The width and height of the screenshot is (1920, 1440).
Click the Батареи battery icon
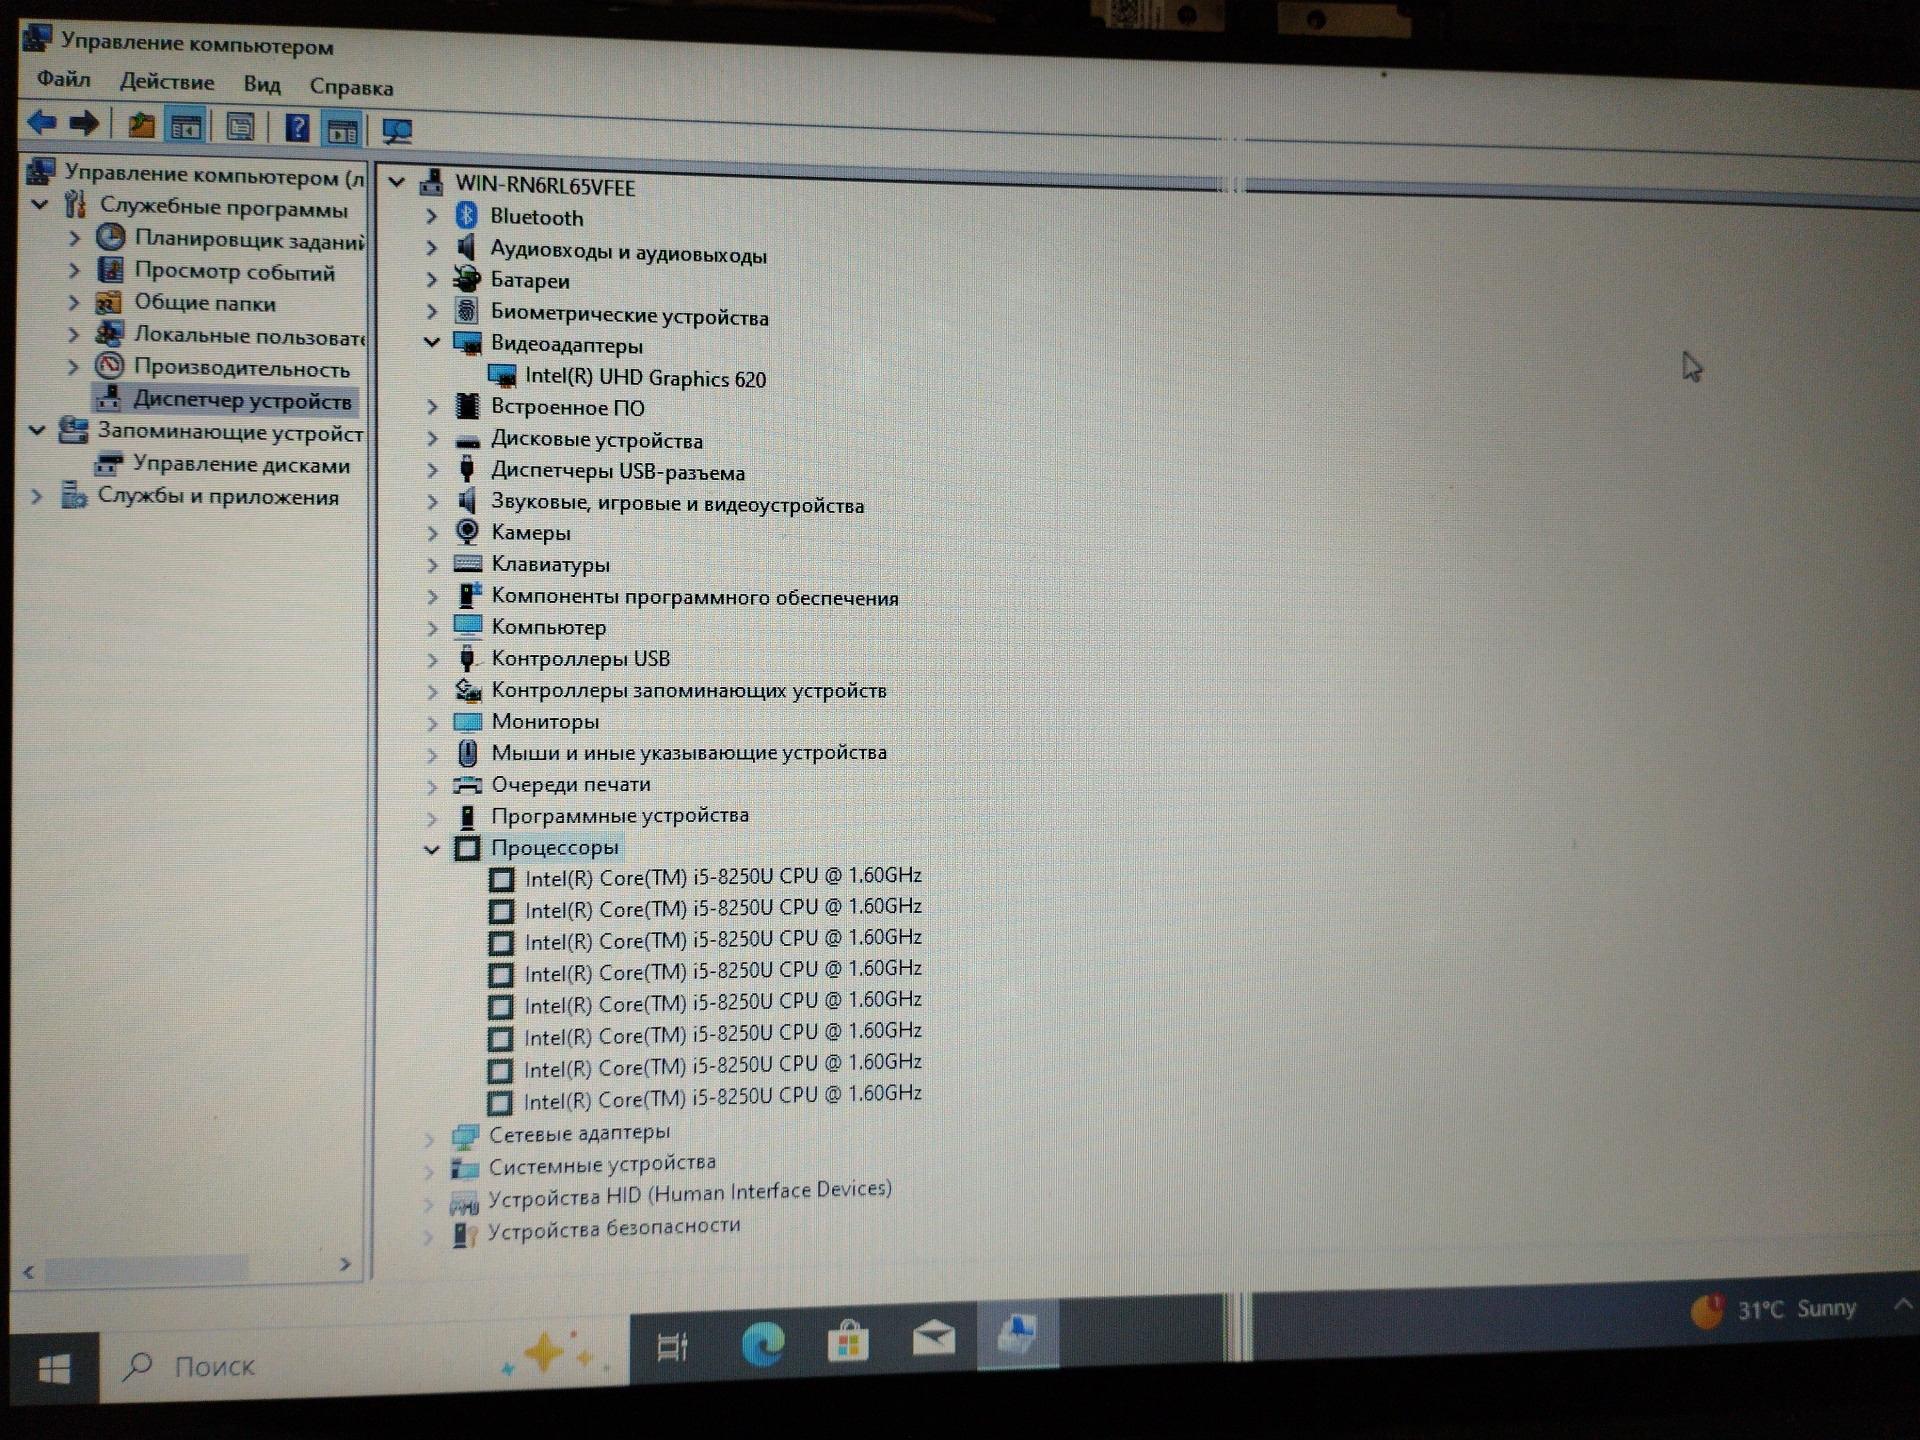[x=466, y=279]
